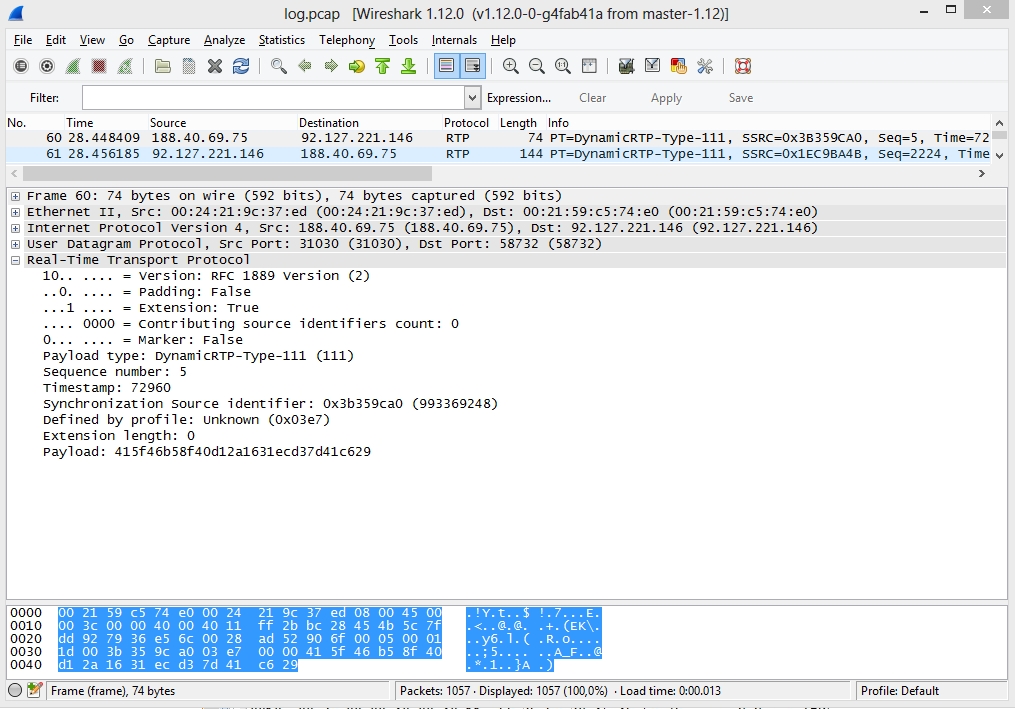Toggle packet list colorization
Screen dimensions: 1015x709
point(446,66)
